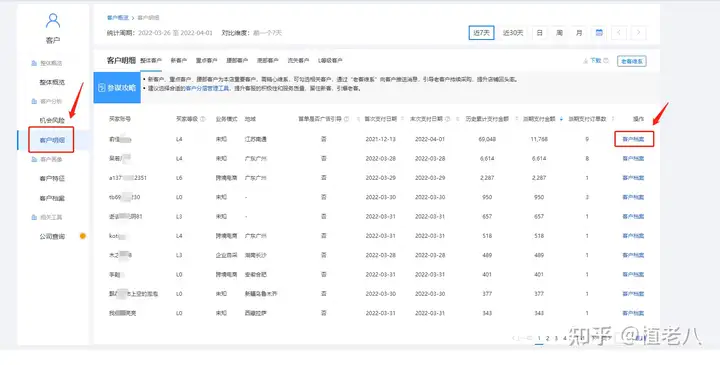The height and width of the screenshot is (365, 720).
Task: Switch granularity to 月
Action: point(579,33)
